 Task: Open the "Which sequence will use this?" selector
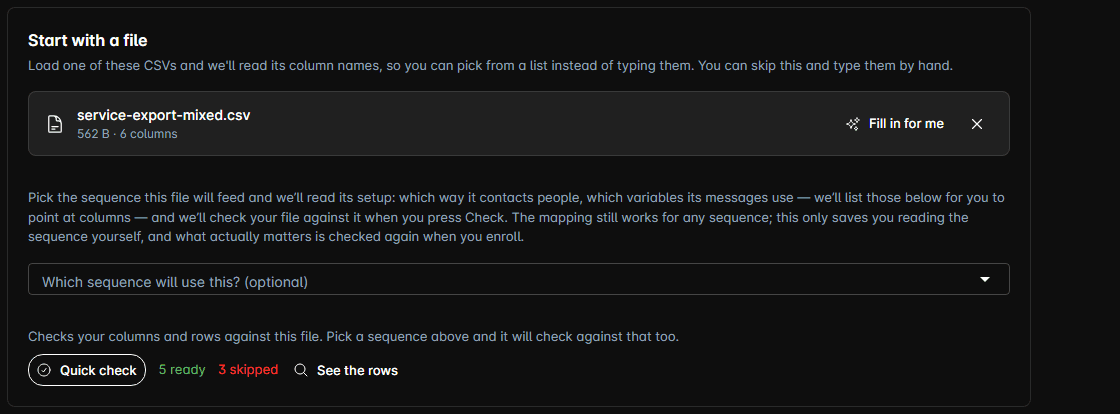click(x=519, y=279)
